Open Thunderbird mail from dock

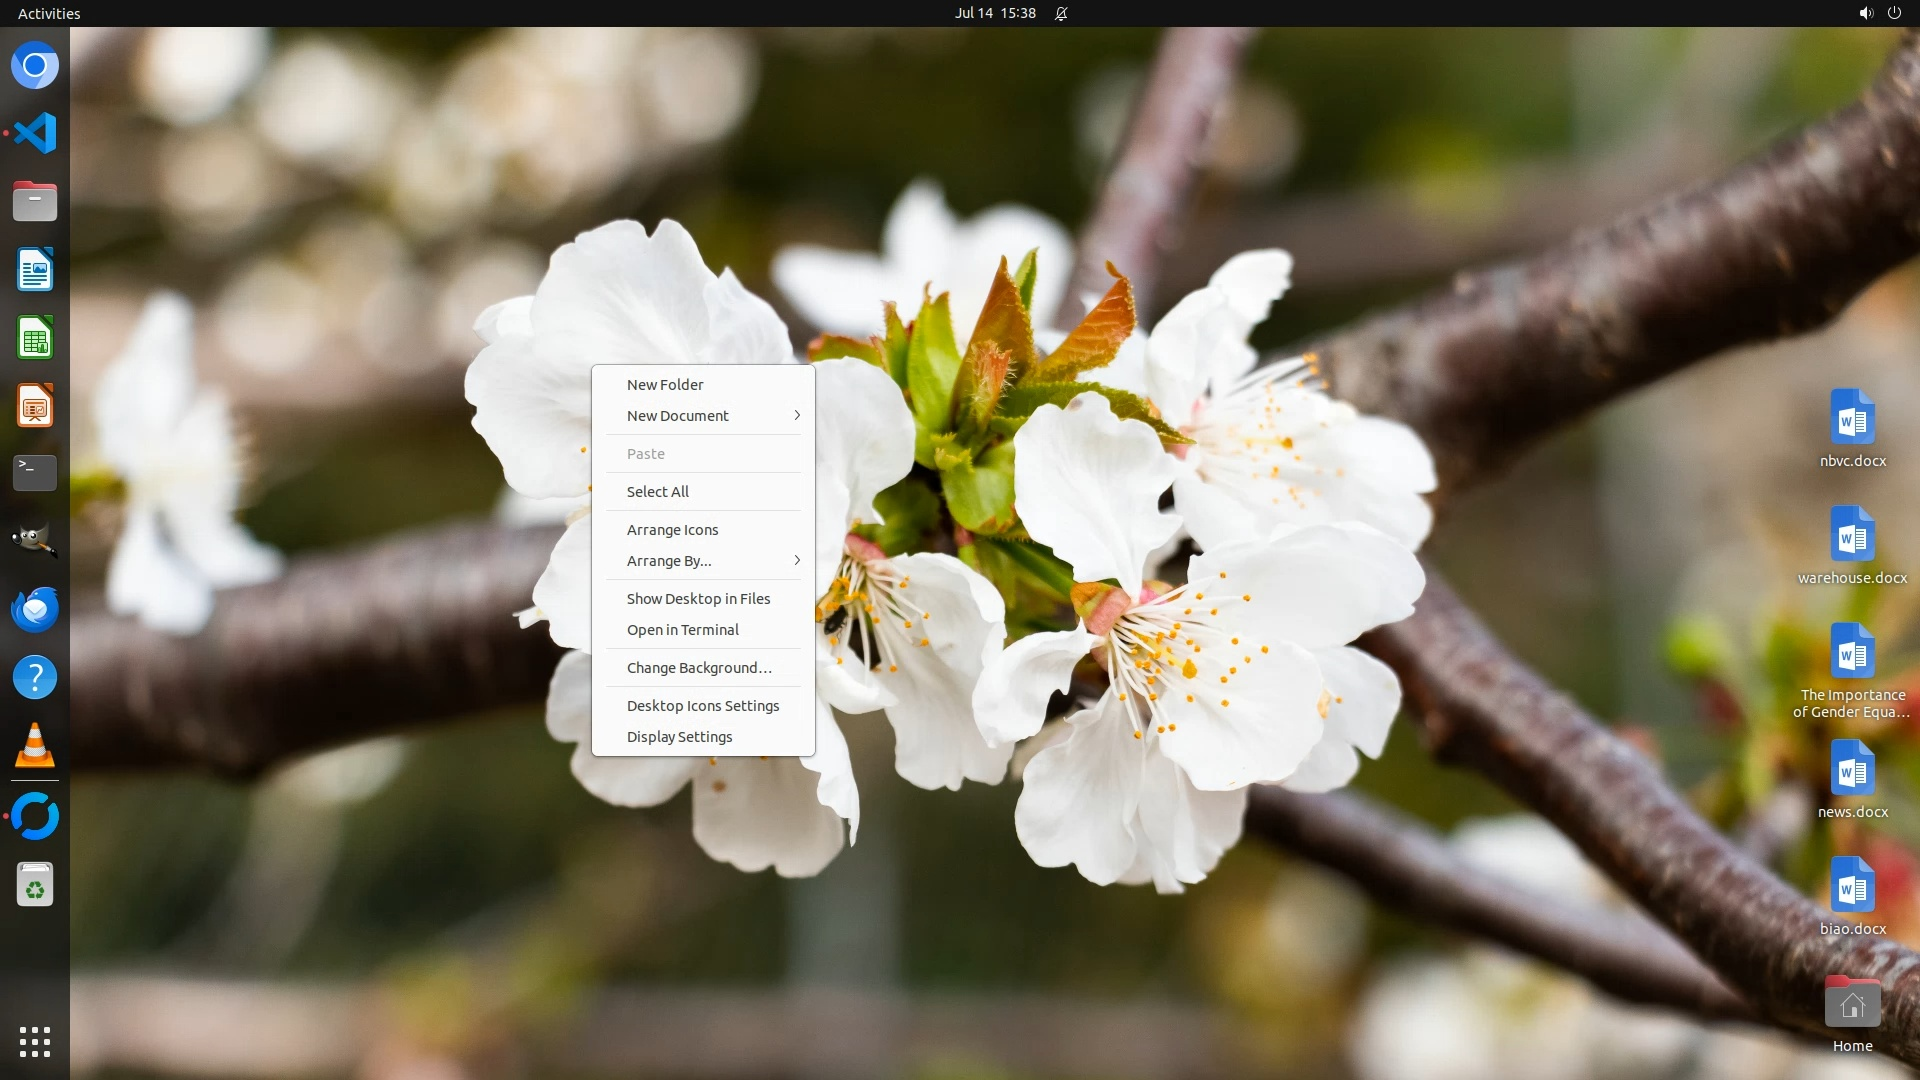click(35, 609)
